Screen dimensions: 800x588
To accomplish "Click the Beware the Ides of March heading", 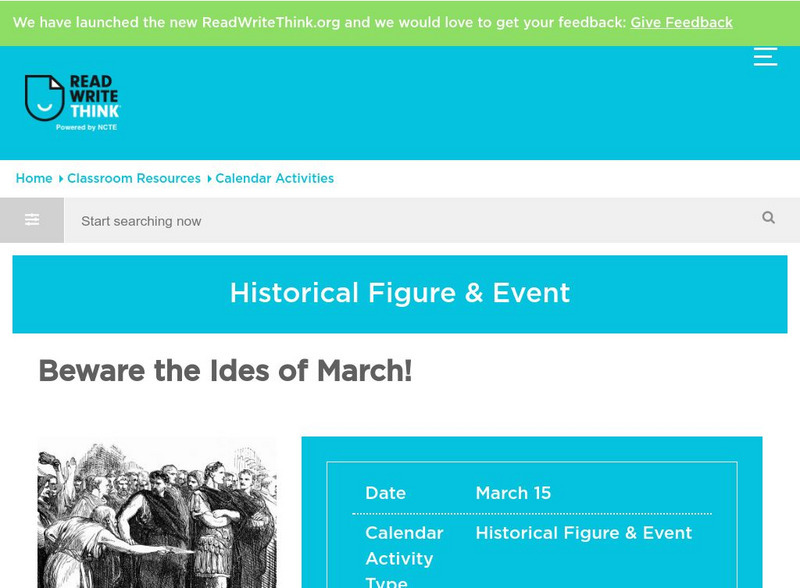I will (225, 371).
